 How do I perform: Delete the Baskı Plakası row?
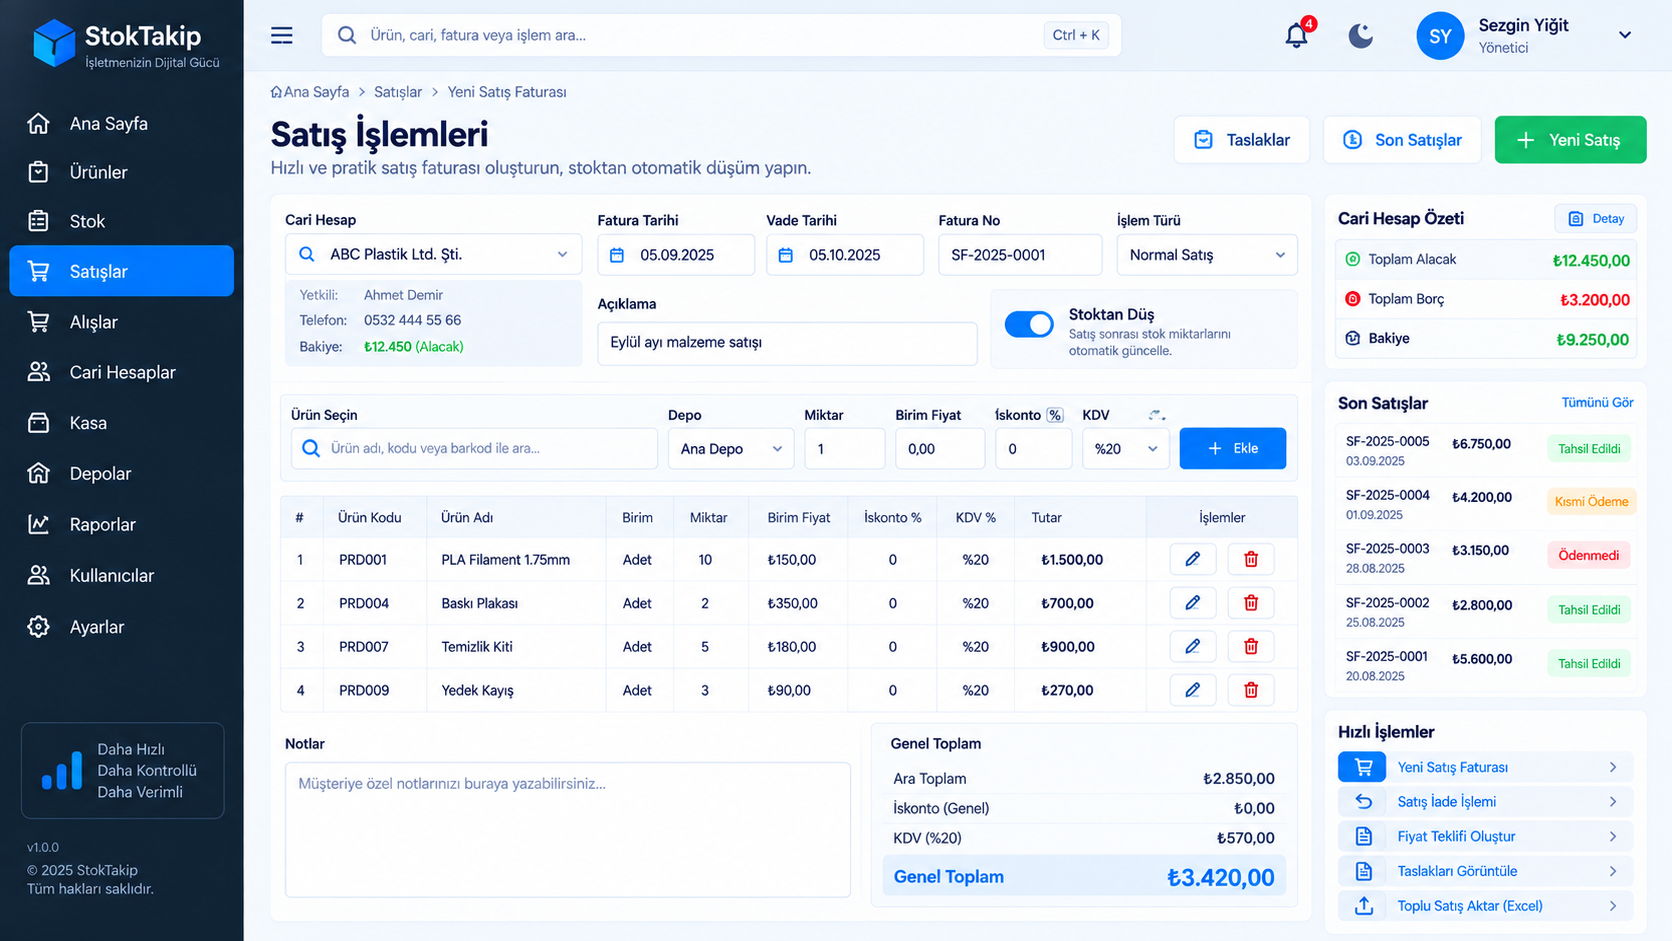[x=1250, y=603]
